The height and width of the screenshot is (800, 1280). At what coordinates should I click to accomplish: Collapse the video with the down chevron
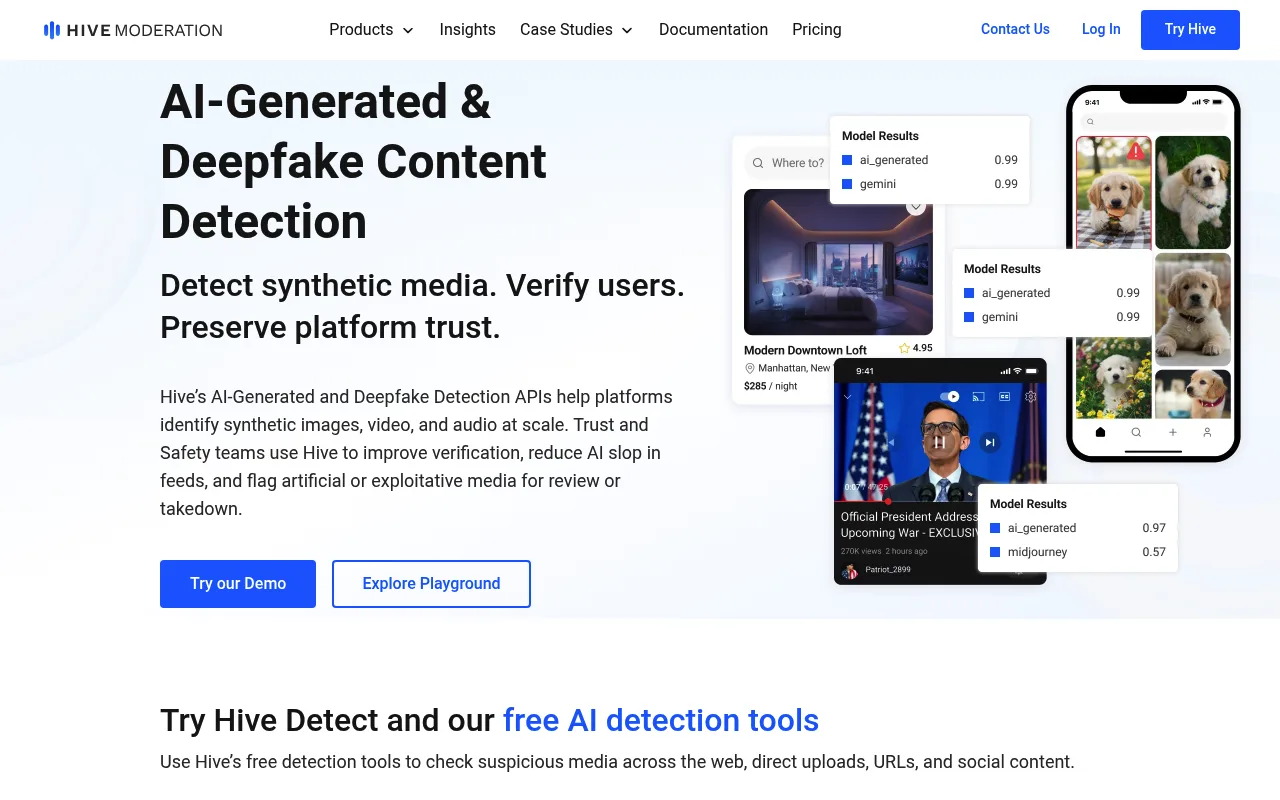(x=848, y=397)
